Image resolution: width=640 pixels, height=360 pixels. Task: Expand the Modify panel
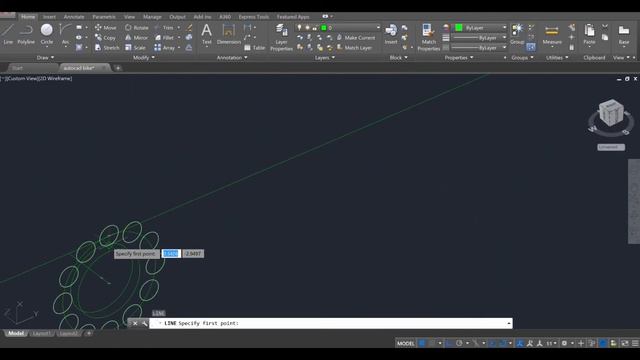click(144, 58)
